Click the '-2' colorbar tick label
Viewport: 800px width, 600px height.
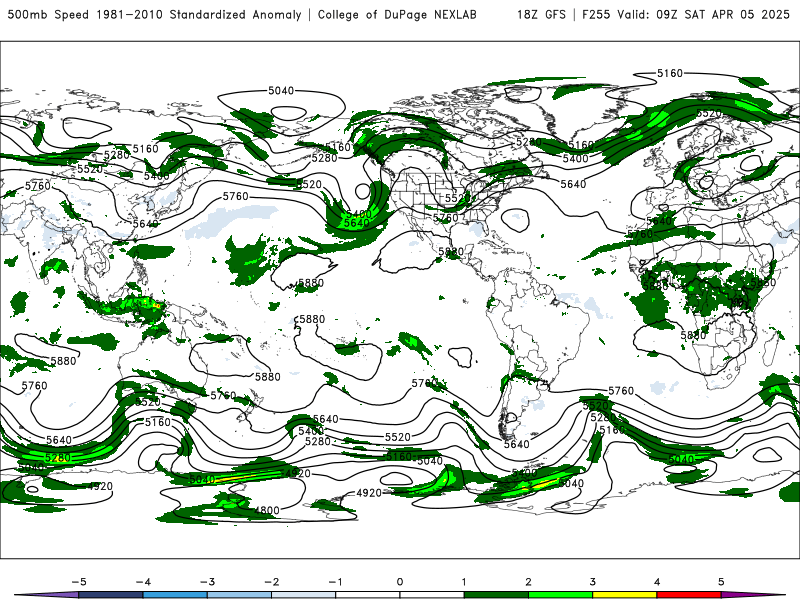[x=271, y=582]
